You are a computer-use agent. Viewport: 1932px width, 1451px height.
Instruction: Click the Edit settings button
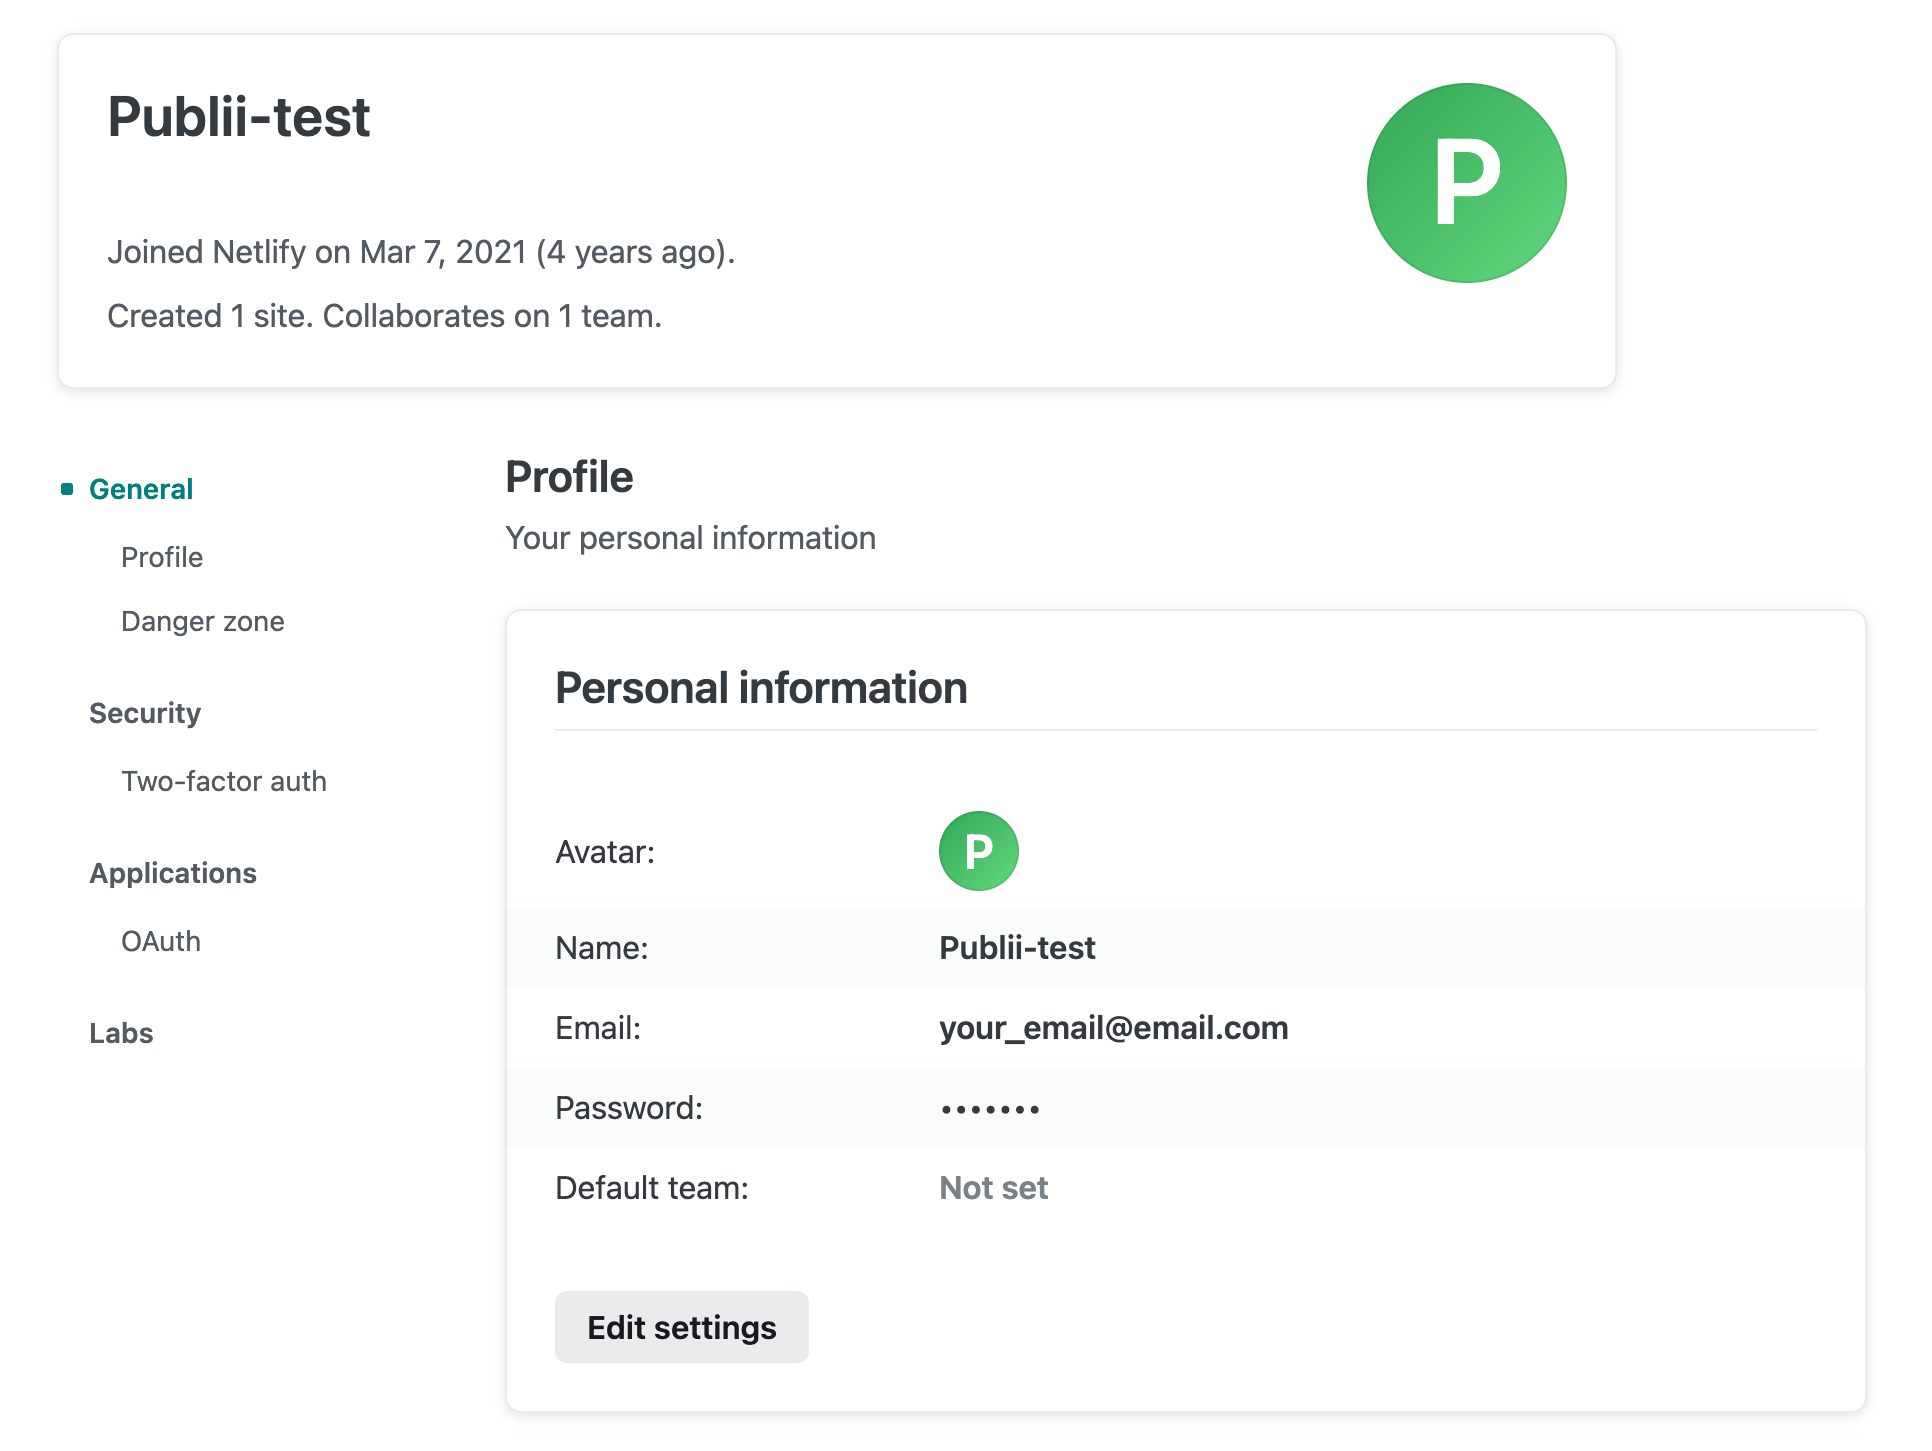[x=681, y=1326]
